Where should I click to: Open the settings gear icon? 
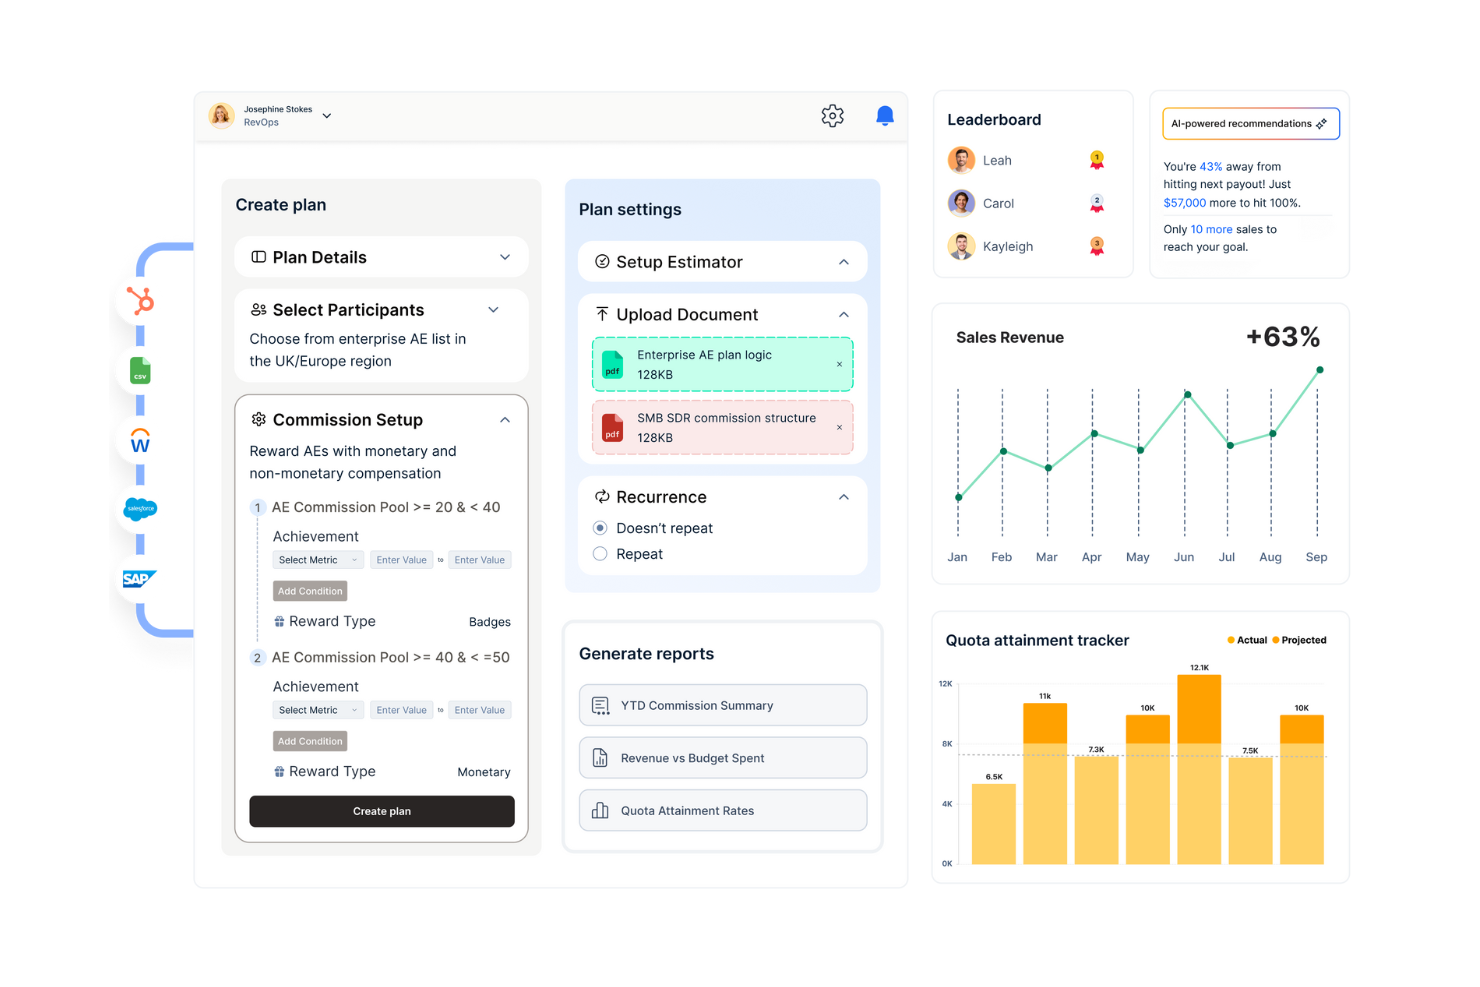pos(832,115)
